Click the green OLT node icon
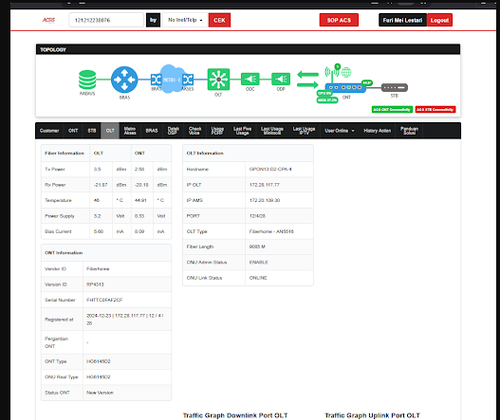 218,79
